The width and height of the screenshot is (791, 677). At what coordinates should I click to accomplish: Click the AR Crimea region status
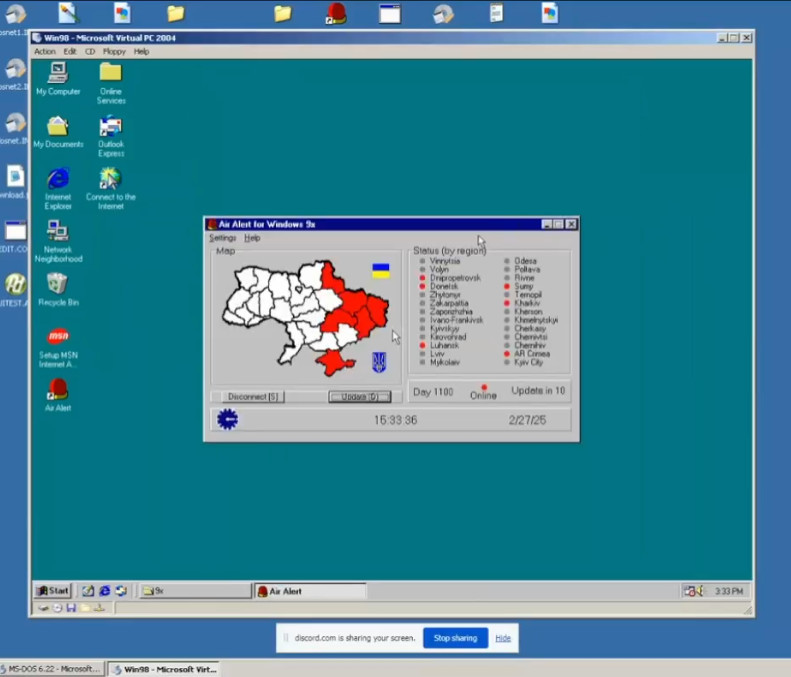(527, 354)
